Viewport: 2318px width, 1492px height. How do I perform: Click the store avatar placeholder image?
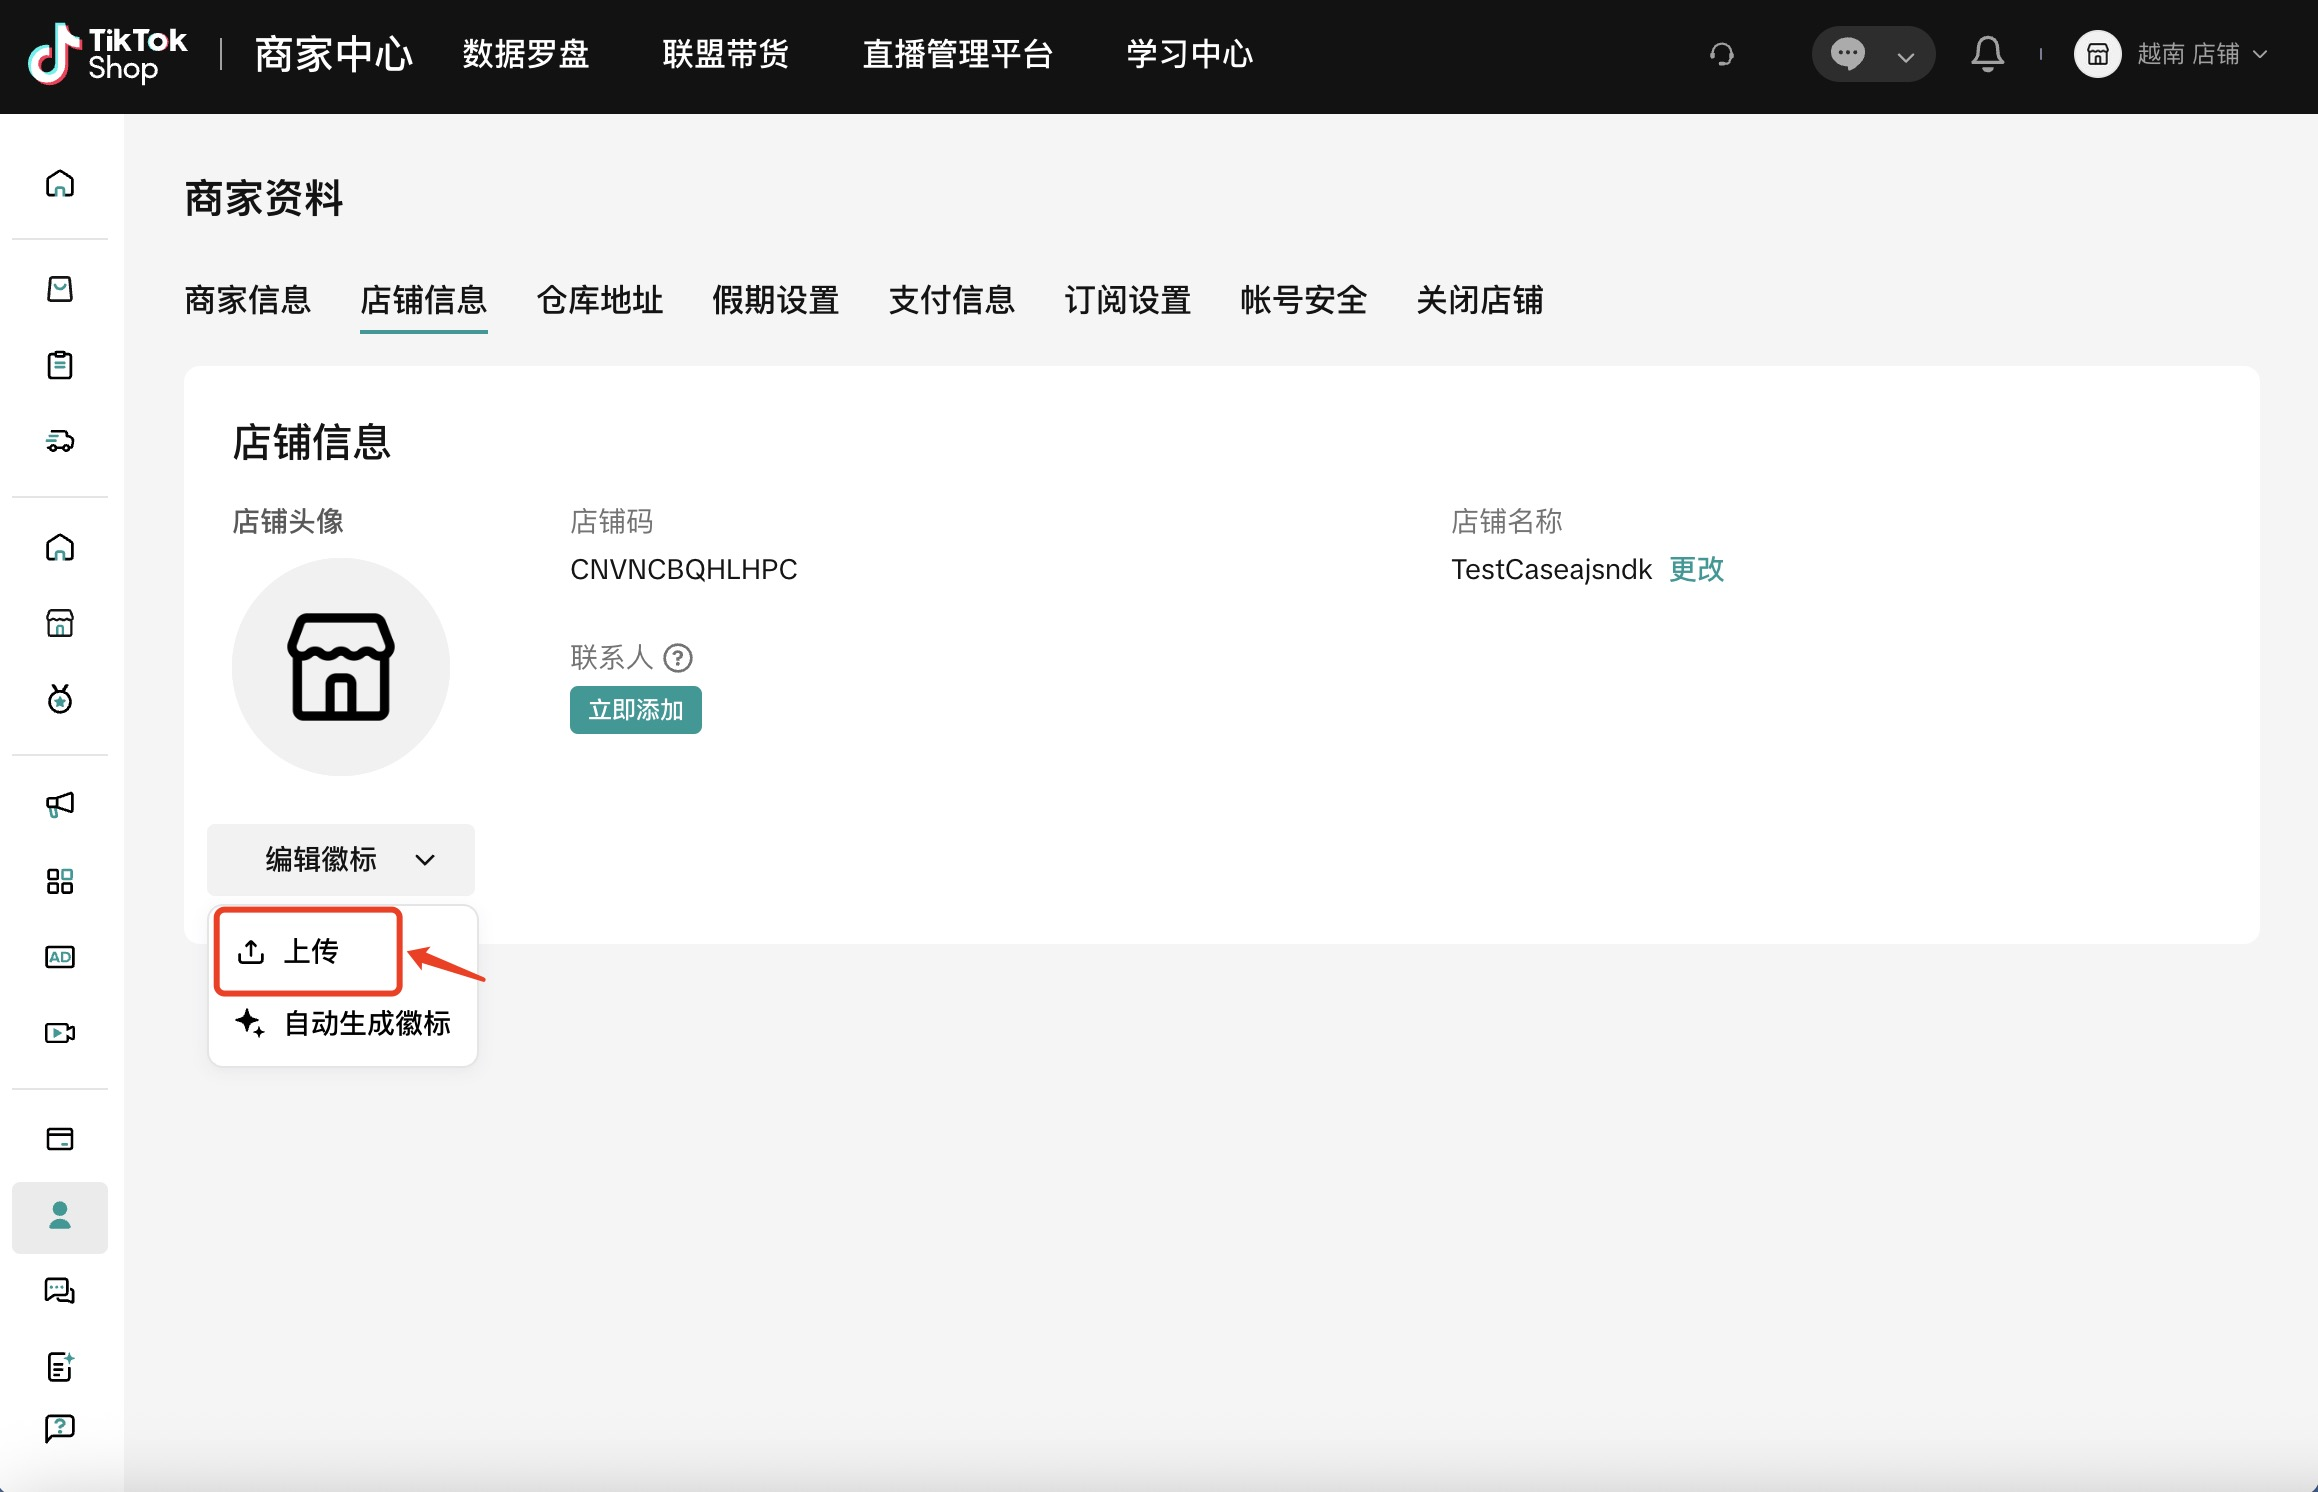coord(341,667)
